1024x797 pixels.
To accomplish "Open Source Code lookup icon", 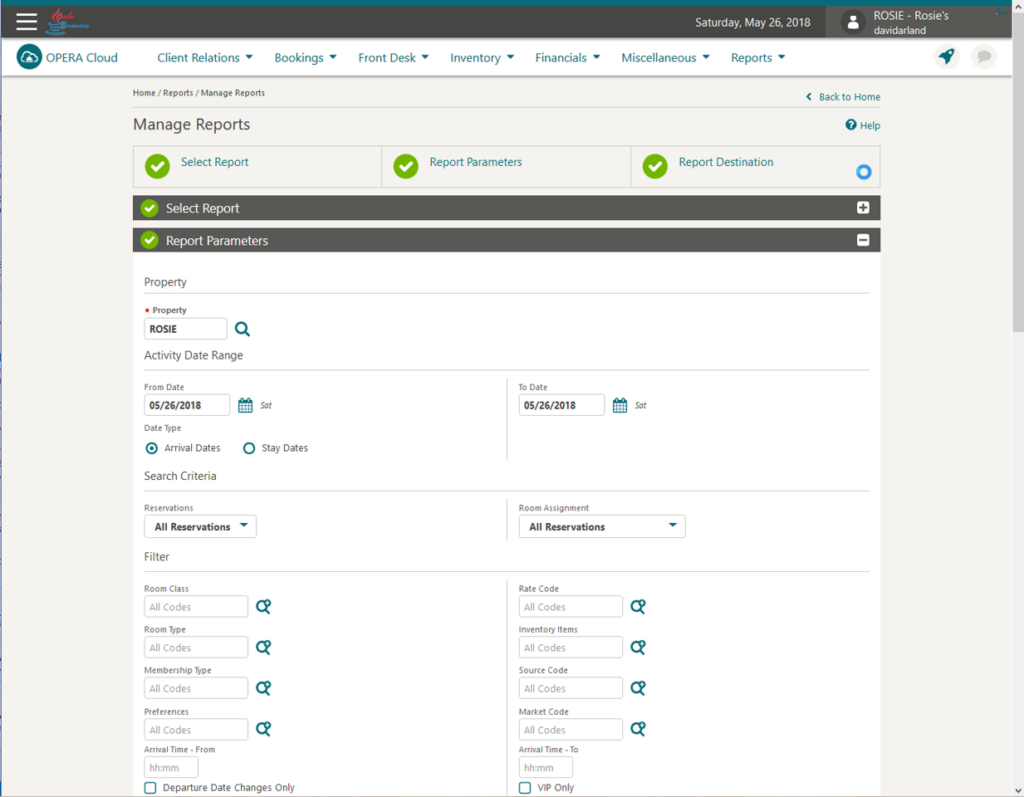I will click(638, 688).
